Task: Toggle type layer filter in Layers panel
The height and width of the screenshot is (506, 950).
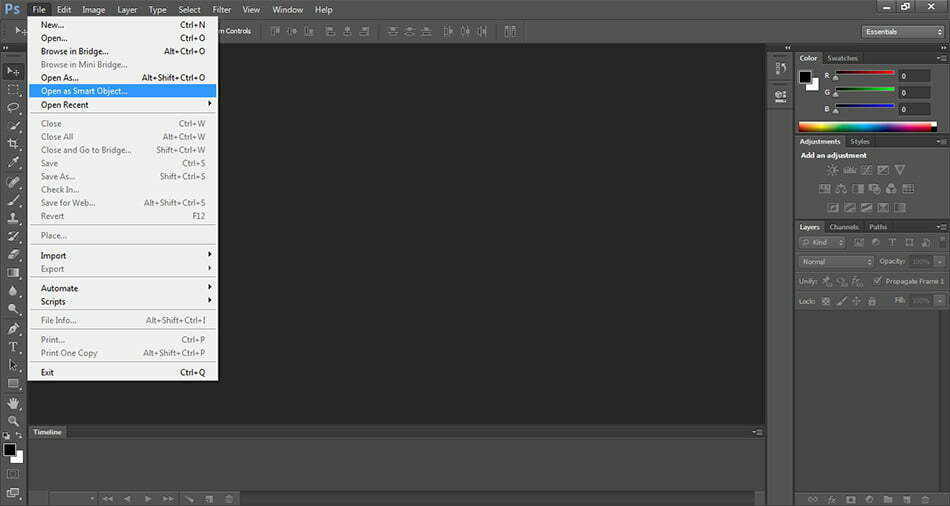Action: tap(892, 243)
